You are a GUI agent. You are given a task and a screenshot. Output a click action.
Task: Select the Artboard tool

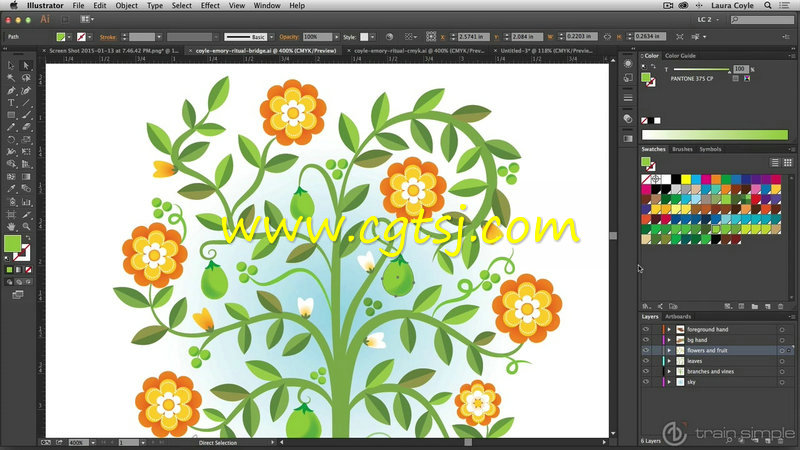(11, 215)
